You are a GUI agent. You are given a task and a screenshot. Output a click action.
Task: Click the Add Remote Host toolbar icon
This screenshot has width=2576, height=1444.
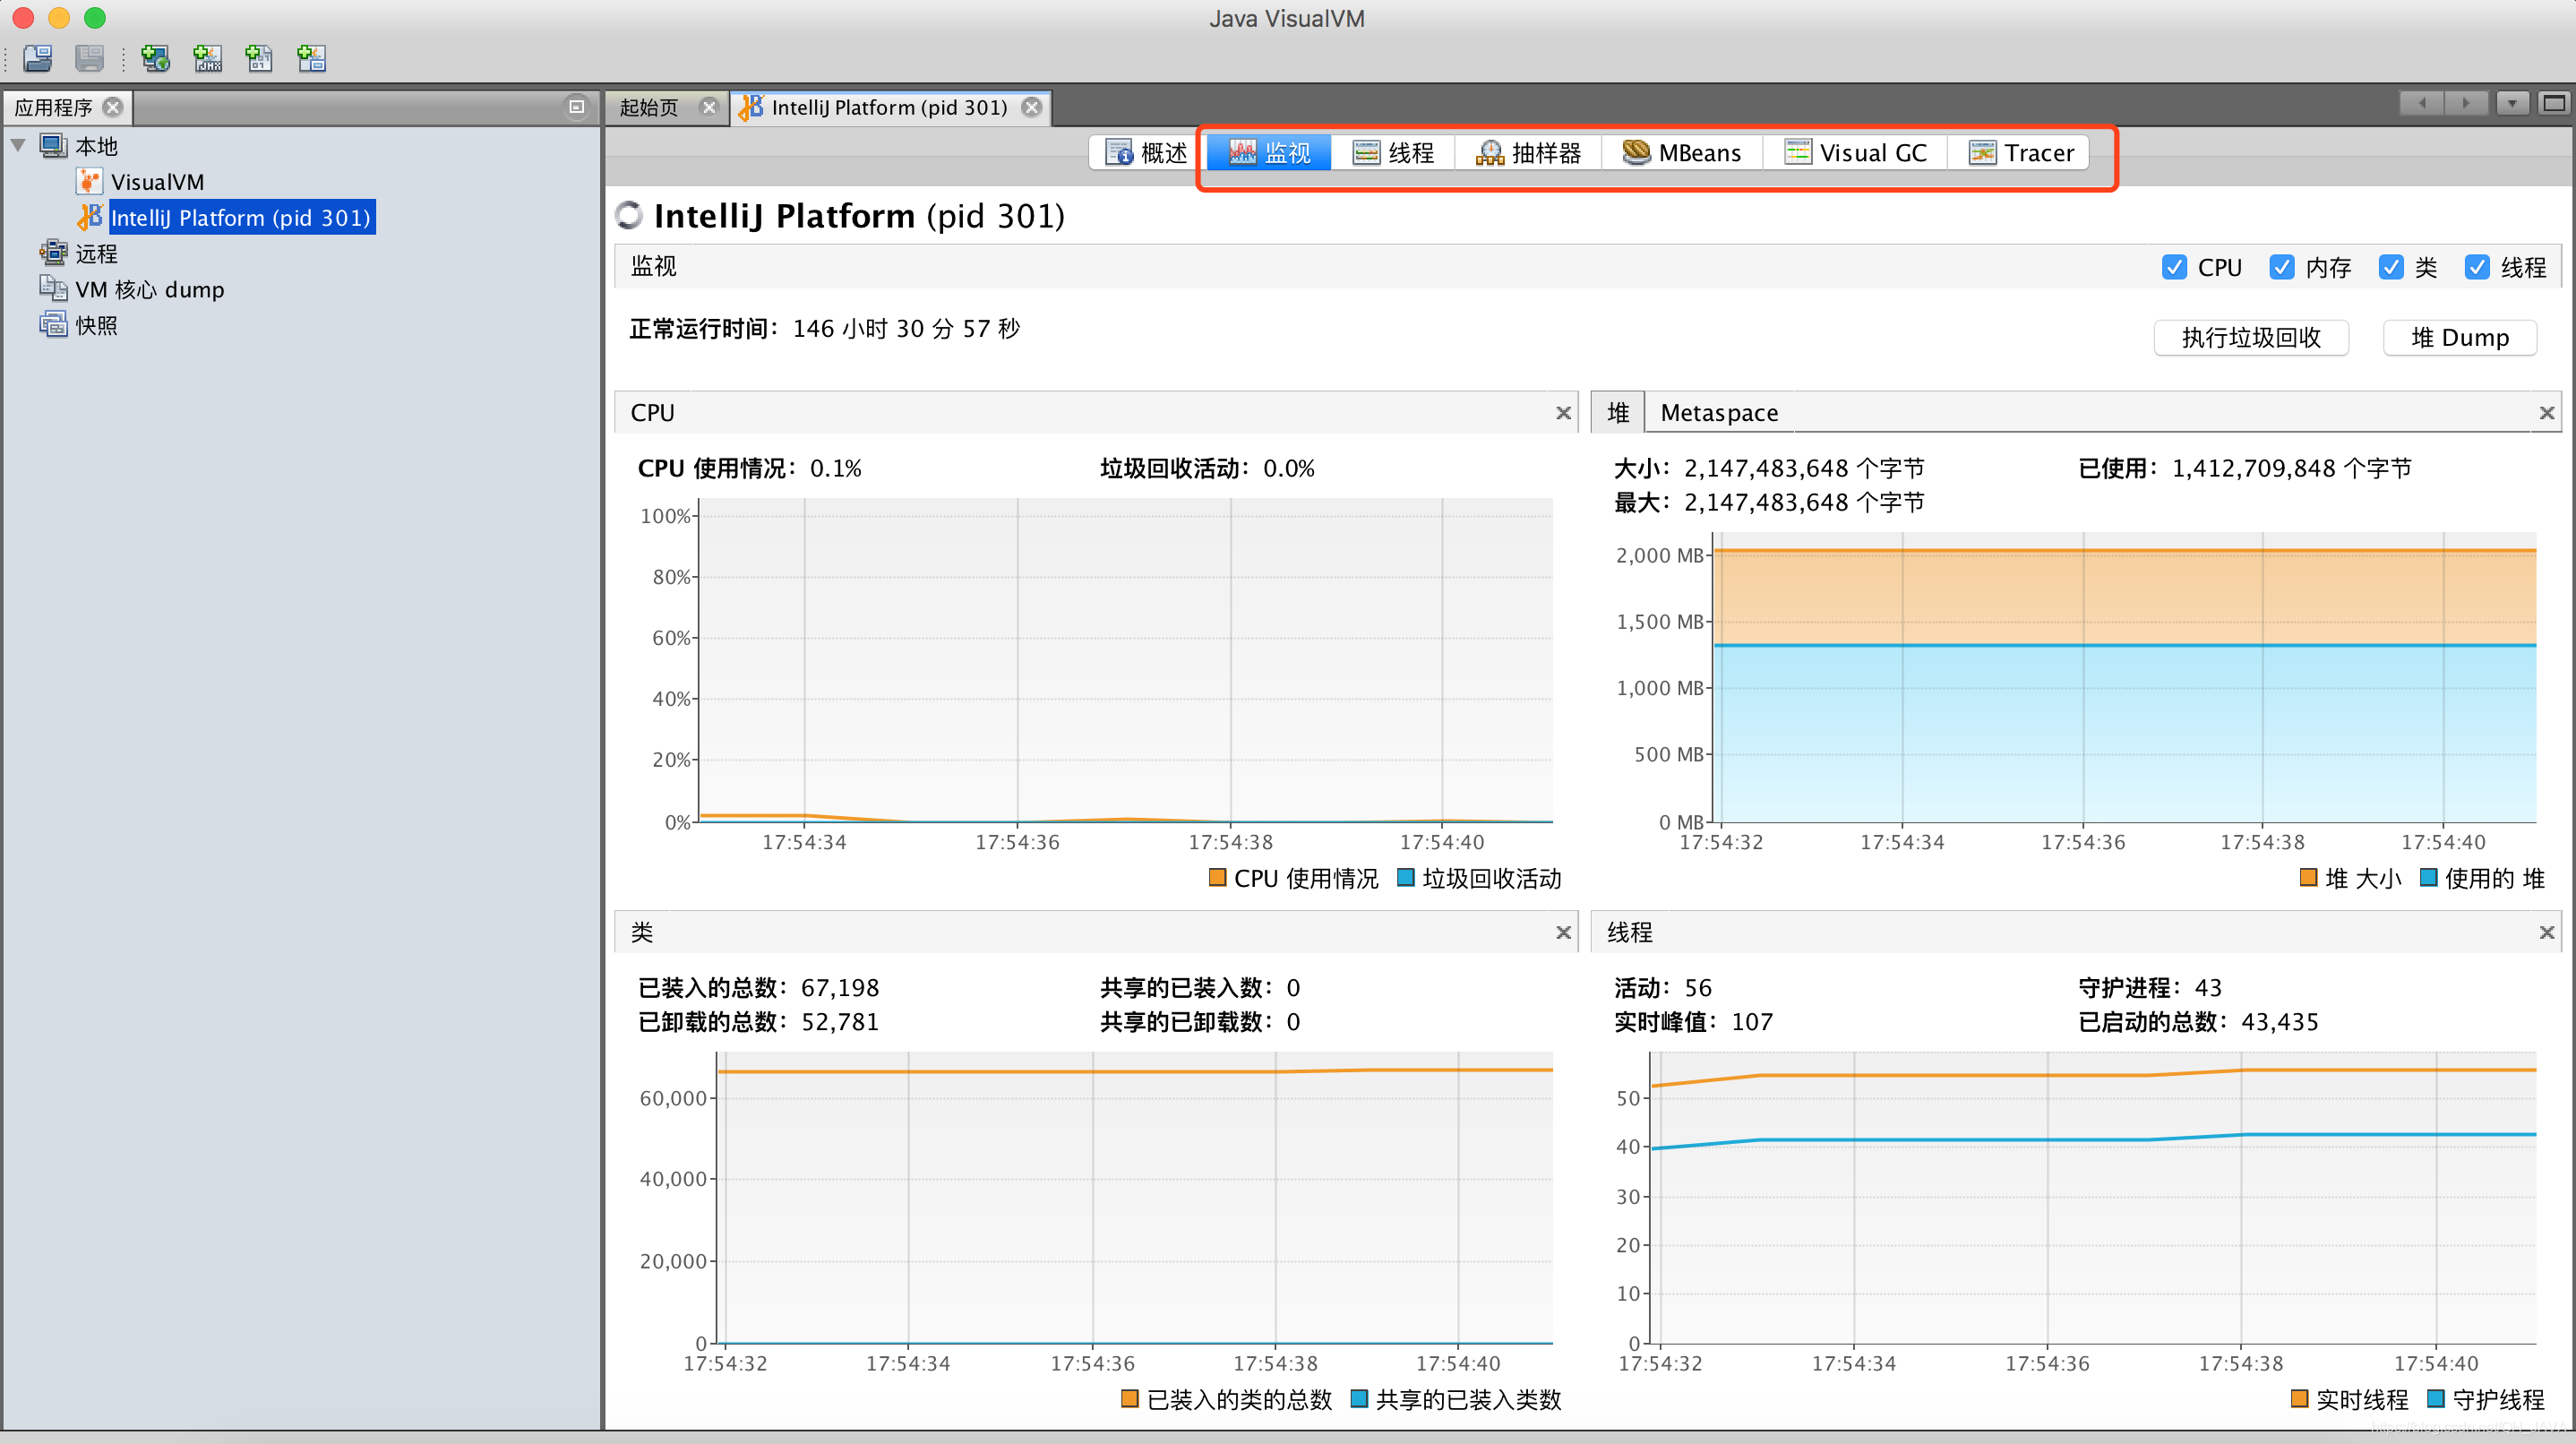[155, 58]
